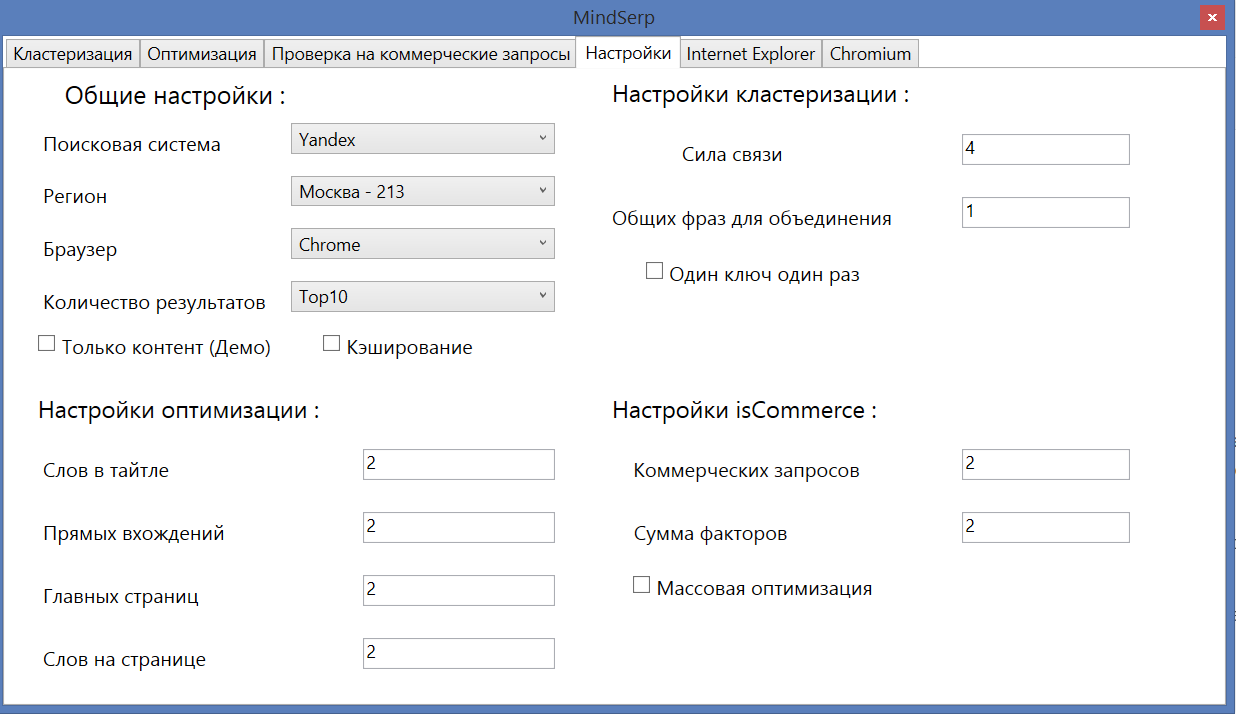Focus the Общих фраз для объединения field
The height and width of the screenshot is (714, 1236).
pyautogui.click(x=1045, y=213)
